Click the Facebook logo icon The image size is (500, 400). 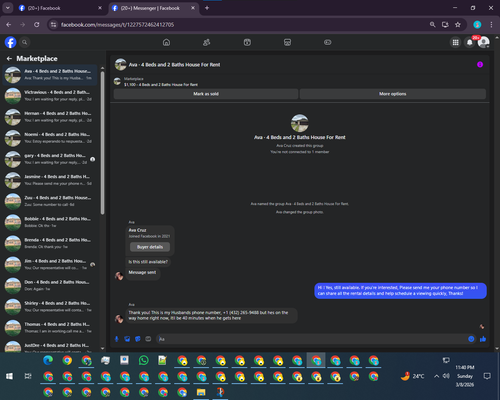[x=10, y=42]
